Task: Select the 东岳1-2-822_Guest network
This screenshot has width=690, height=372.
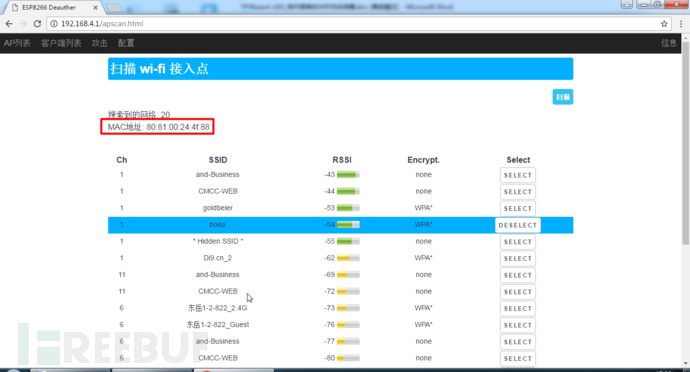Action: [518, 326]
